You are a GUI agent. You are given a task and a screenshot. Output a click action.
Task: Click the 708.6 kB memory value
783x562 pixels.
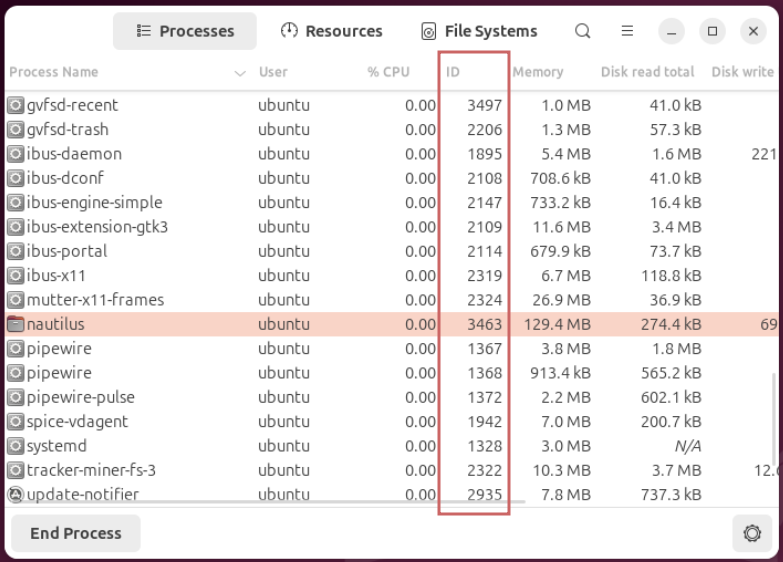560,178
